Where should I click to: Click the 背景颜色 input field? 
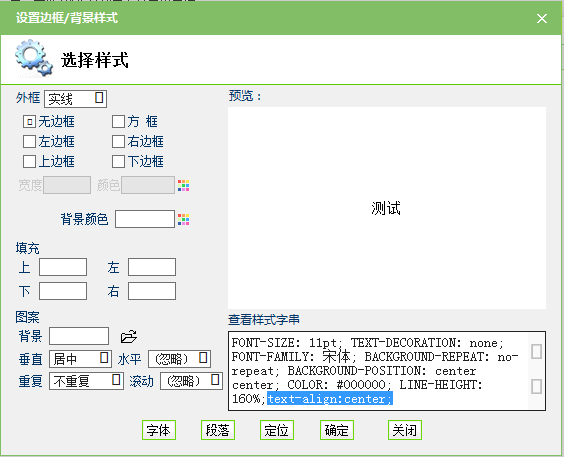145,219
